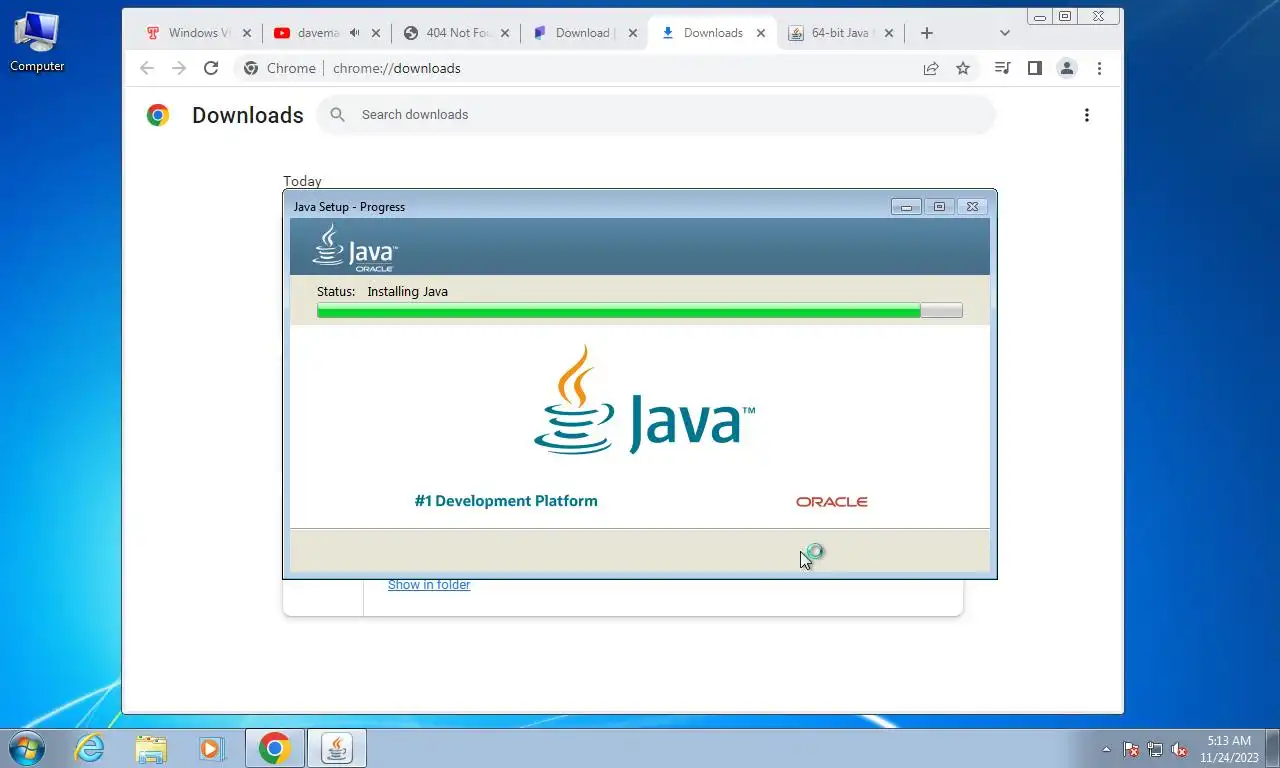The height and width of the screenshot is (768, 1280).
Task: Close the 64-bit Java tab
Action: [x=889, y=33]
